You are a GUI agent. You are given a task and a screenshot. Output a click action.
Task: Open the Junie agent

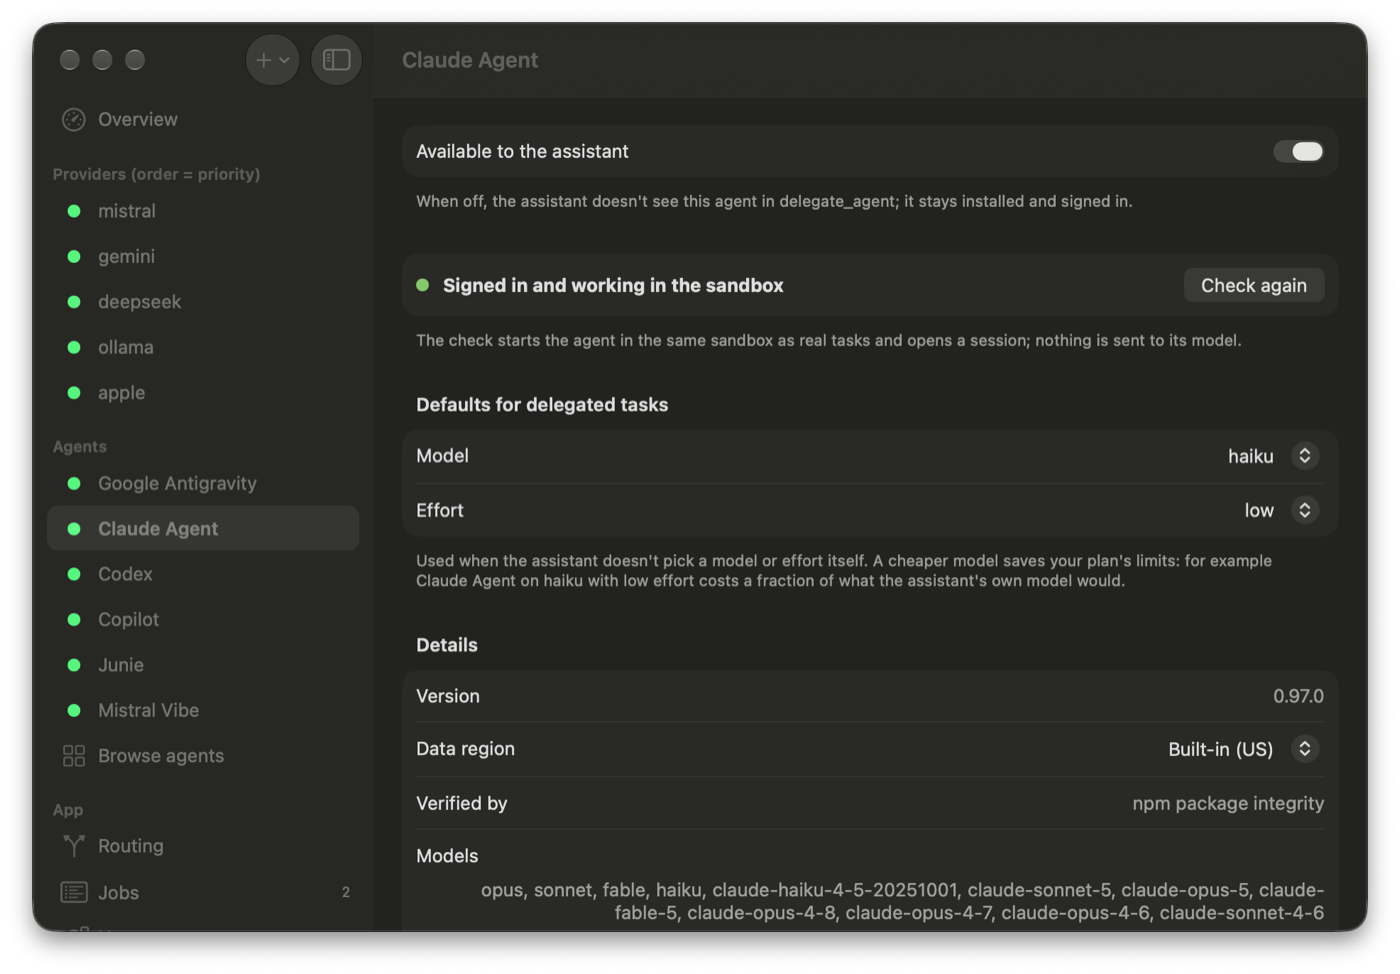(203, 665)
